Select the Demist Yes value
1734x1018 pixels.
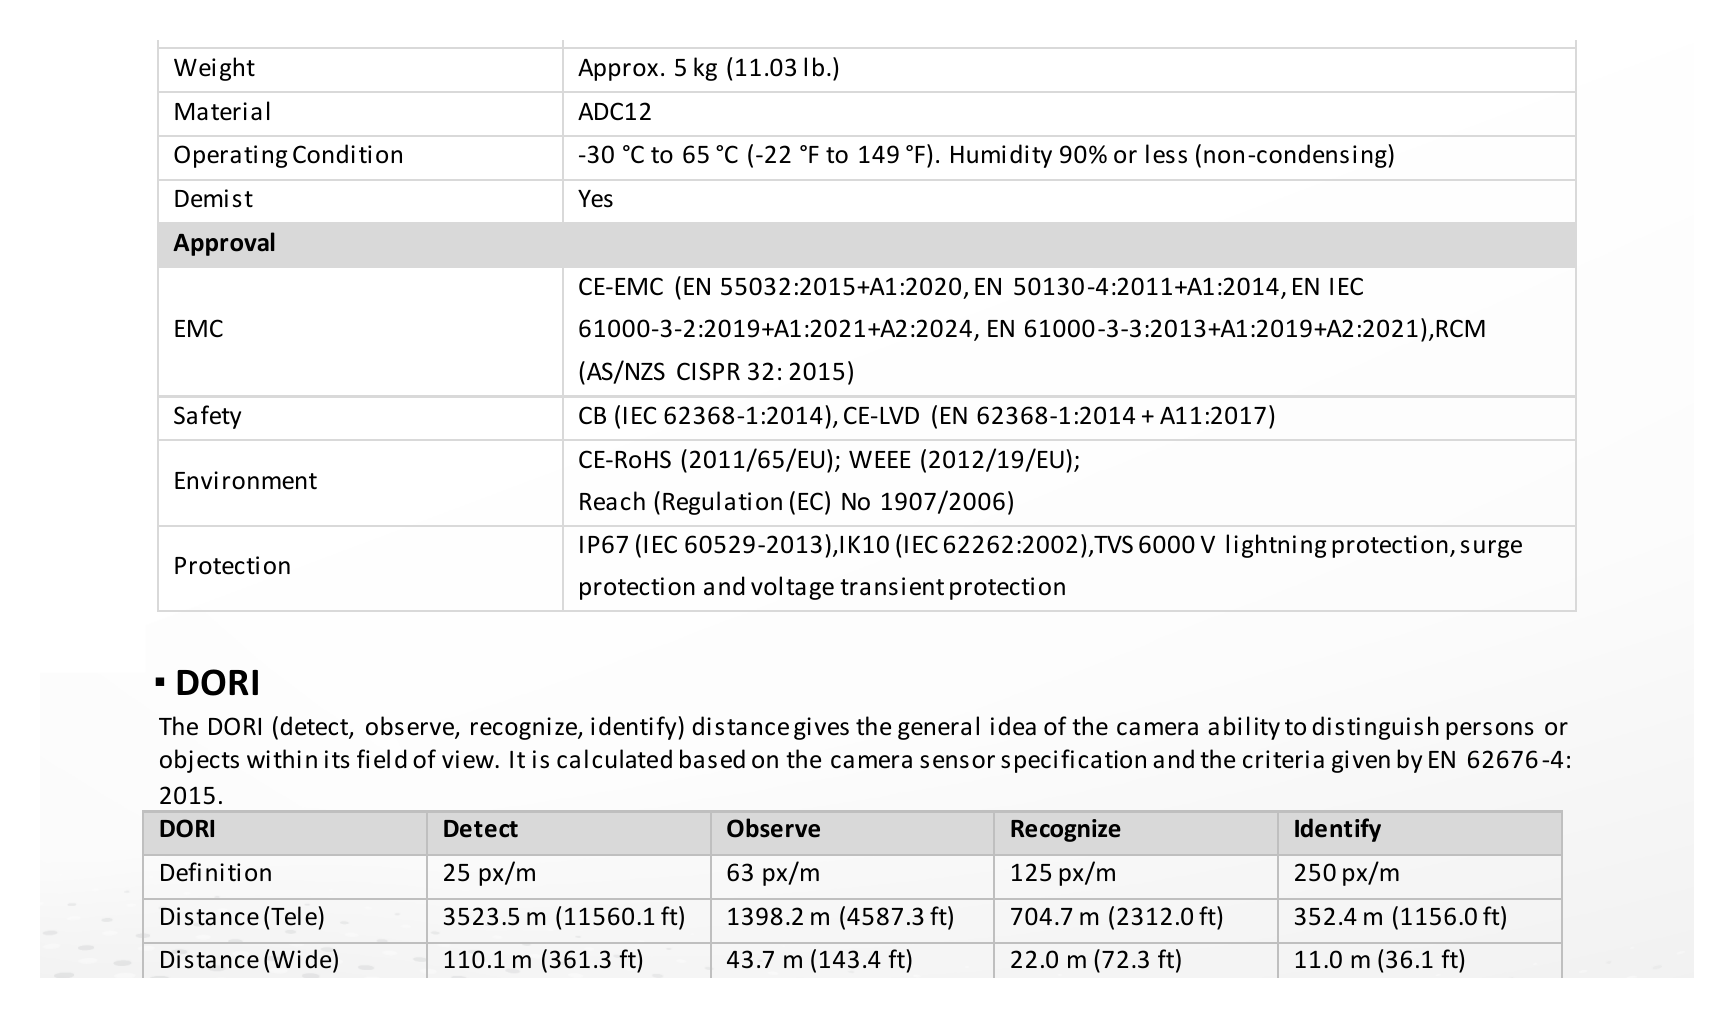pos(596,199)
